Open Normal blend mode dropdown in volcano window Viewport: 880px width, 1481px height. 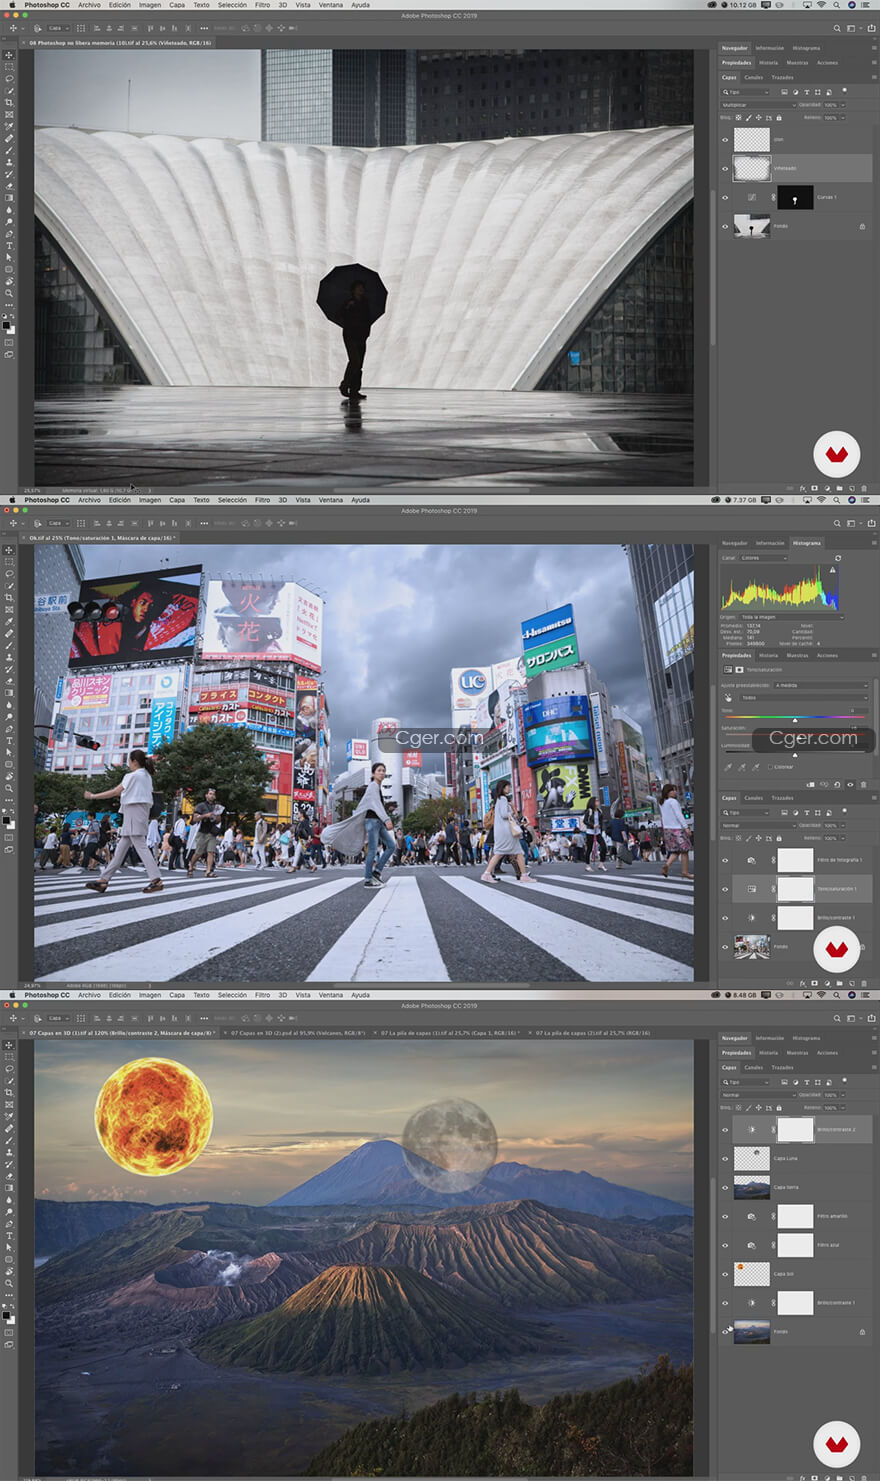click(x=759, y=1094)
